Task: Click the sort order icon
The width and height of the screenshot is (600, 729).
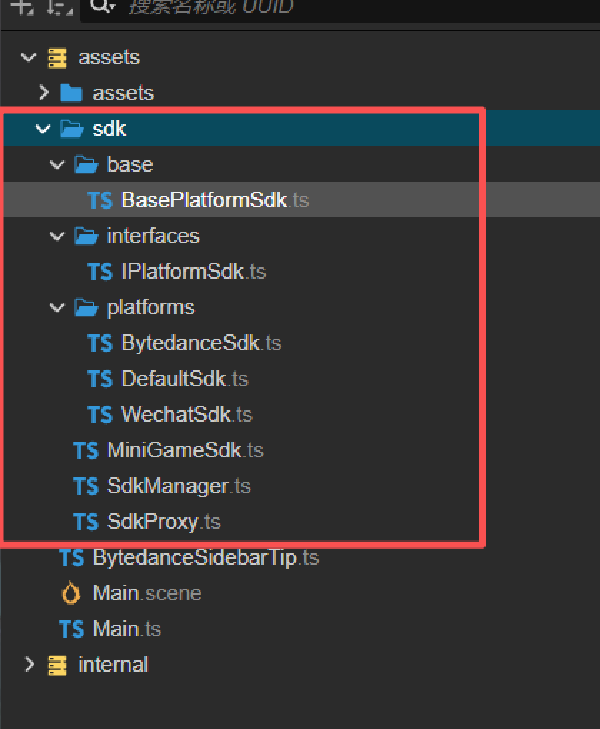Action: pyautogui.click(x=60, y=6)
